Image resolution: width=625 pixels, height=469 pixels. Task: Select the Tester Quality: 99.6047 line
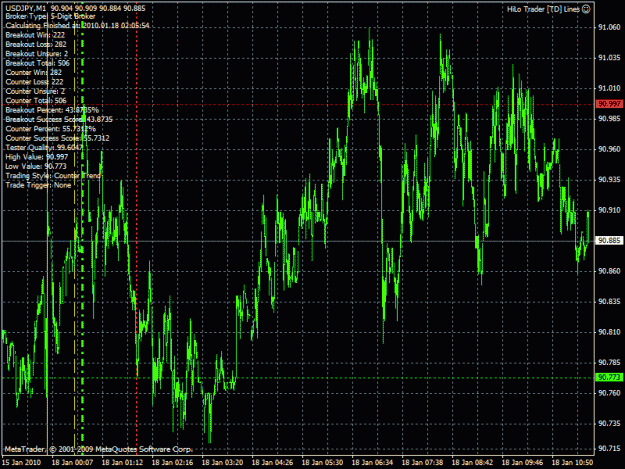point(44,147)
